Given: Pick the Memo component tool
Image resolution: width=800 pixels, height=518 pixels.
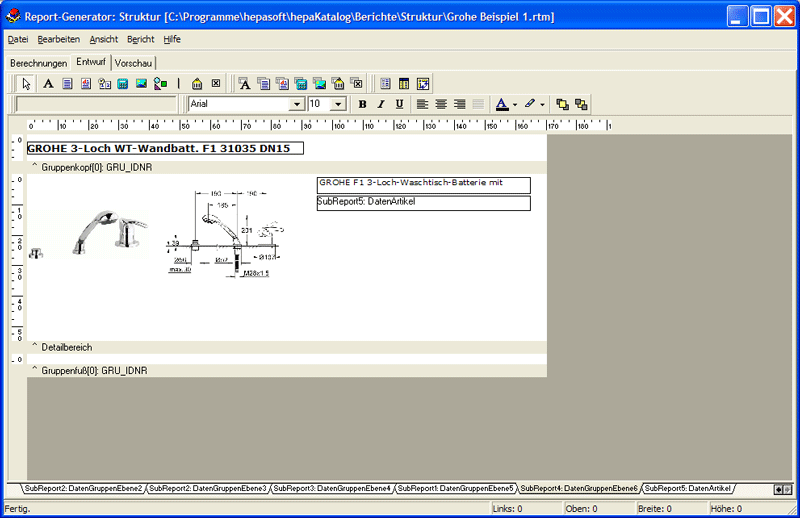Looking at the screenshot, I should click(67, 84).
